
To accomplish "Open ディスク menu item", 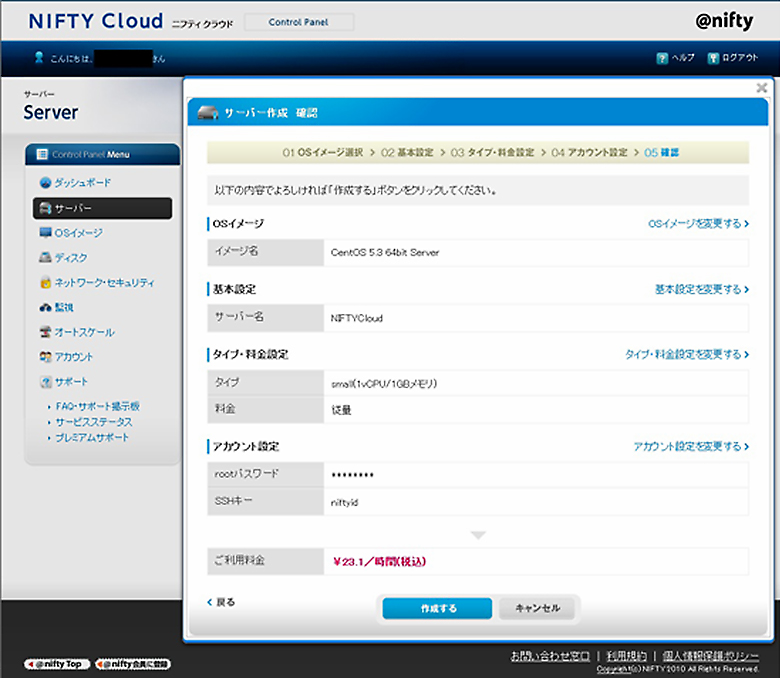I will click(x=71, y=258).
